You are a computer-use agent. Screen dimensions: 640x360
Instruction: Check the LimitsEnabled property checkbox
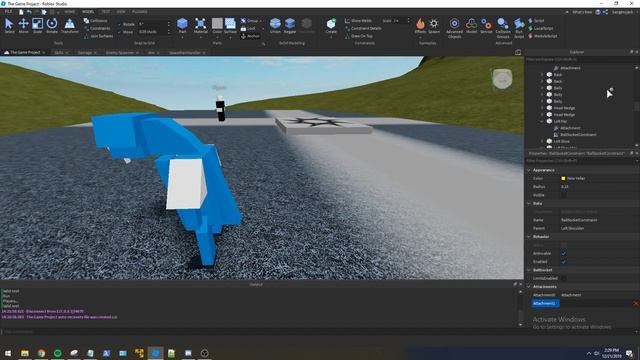564,278
